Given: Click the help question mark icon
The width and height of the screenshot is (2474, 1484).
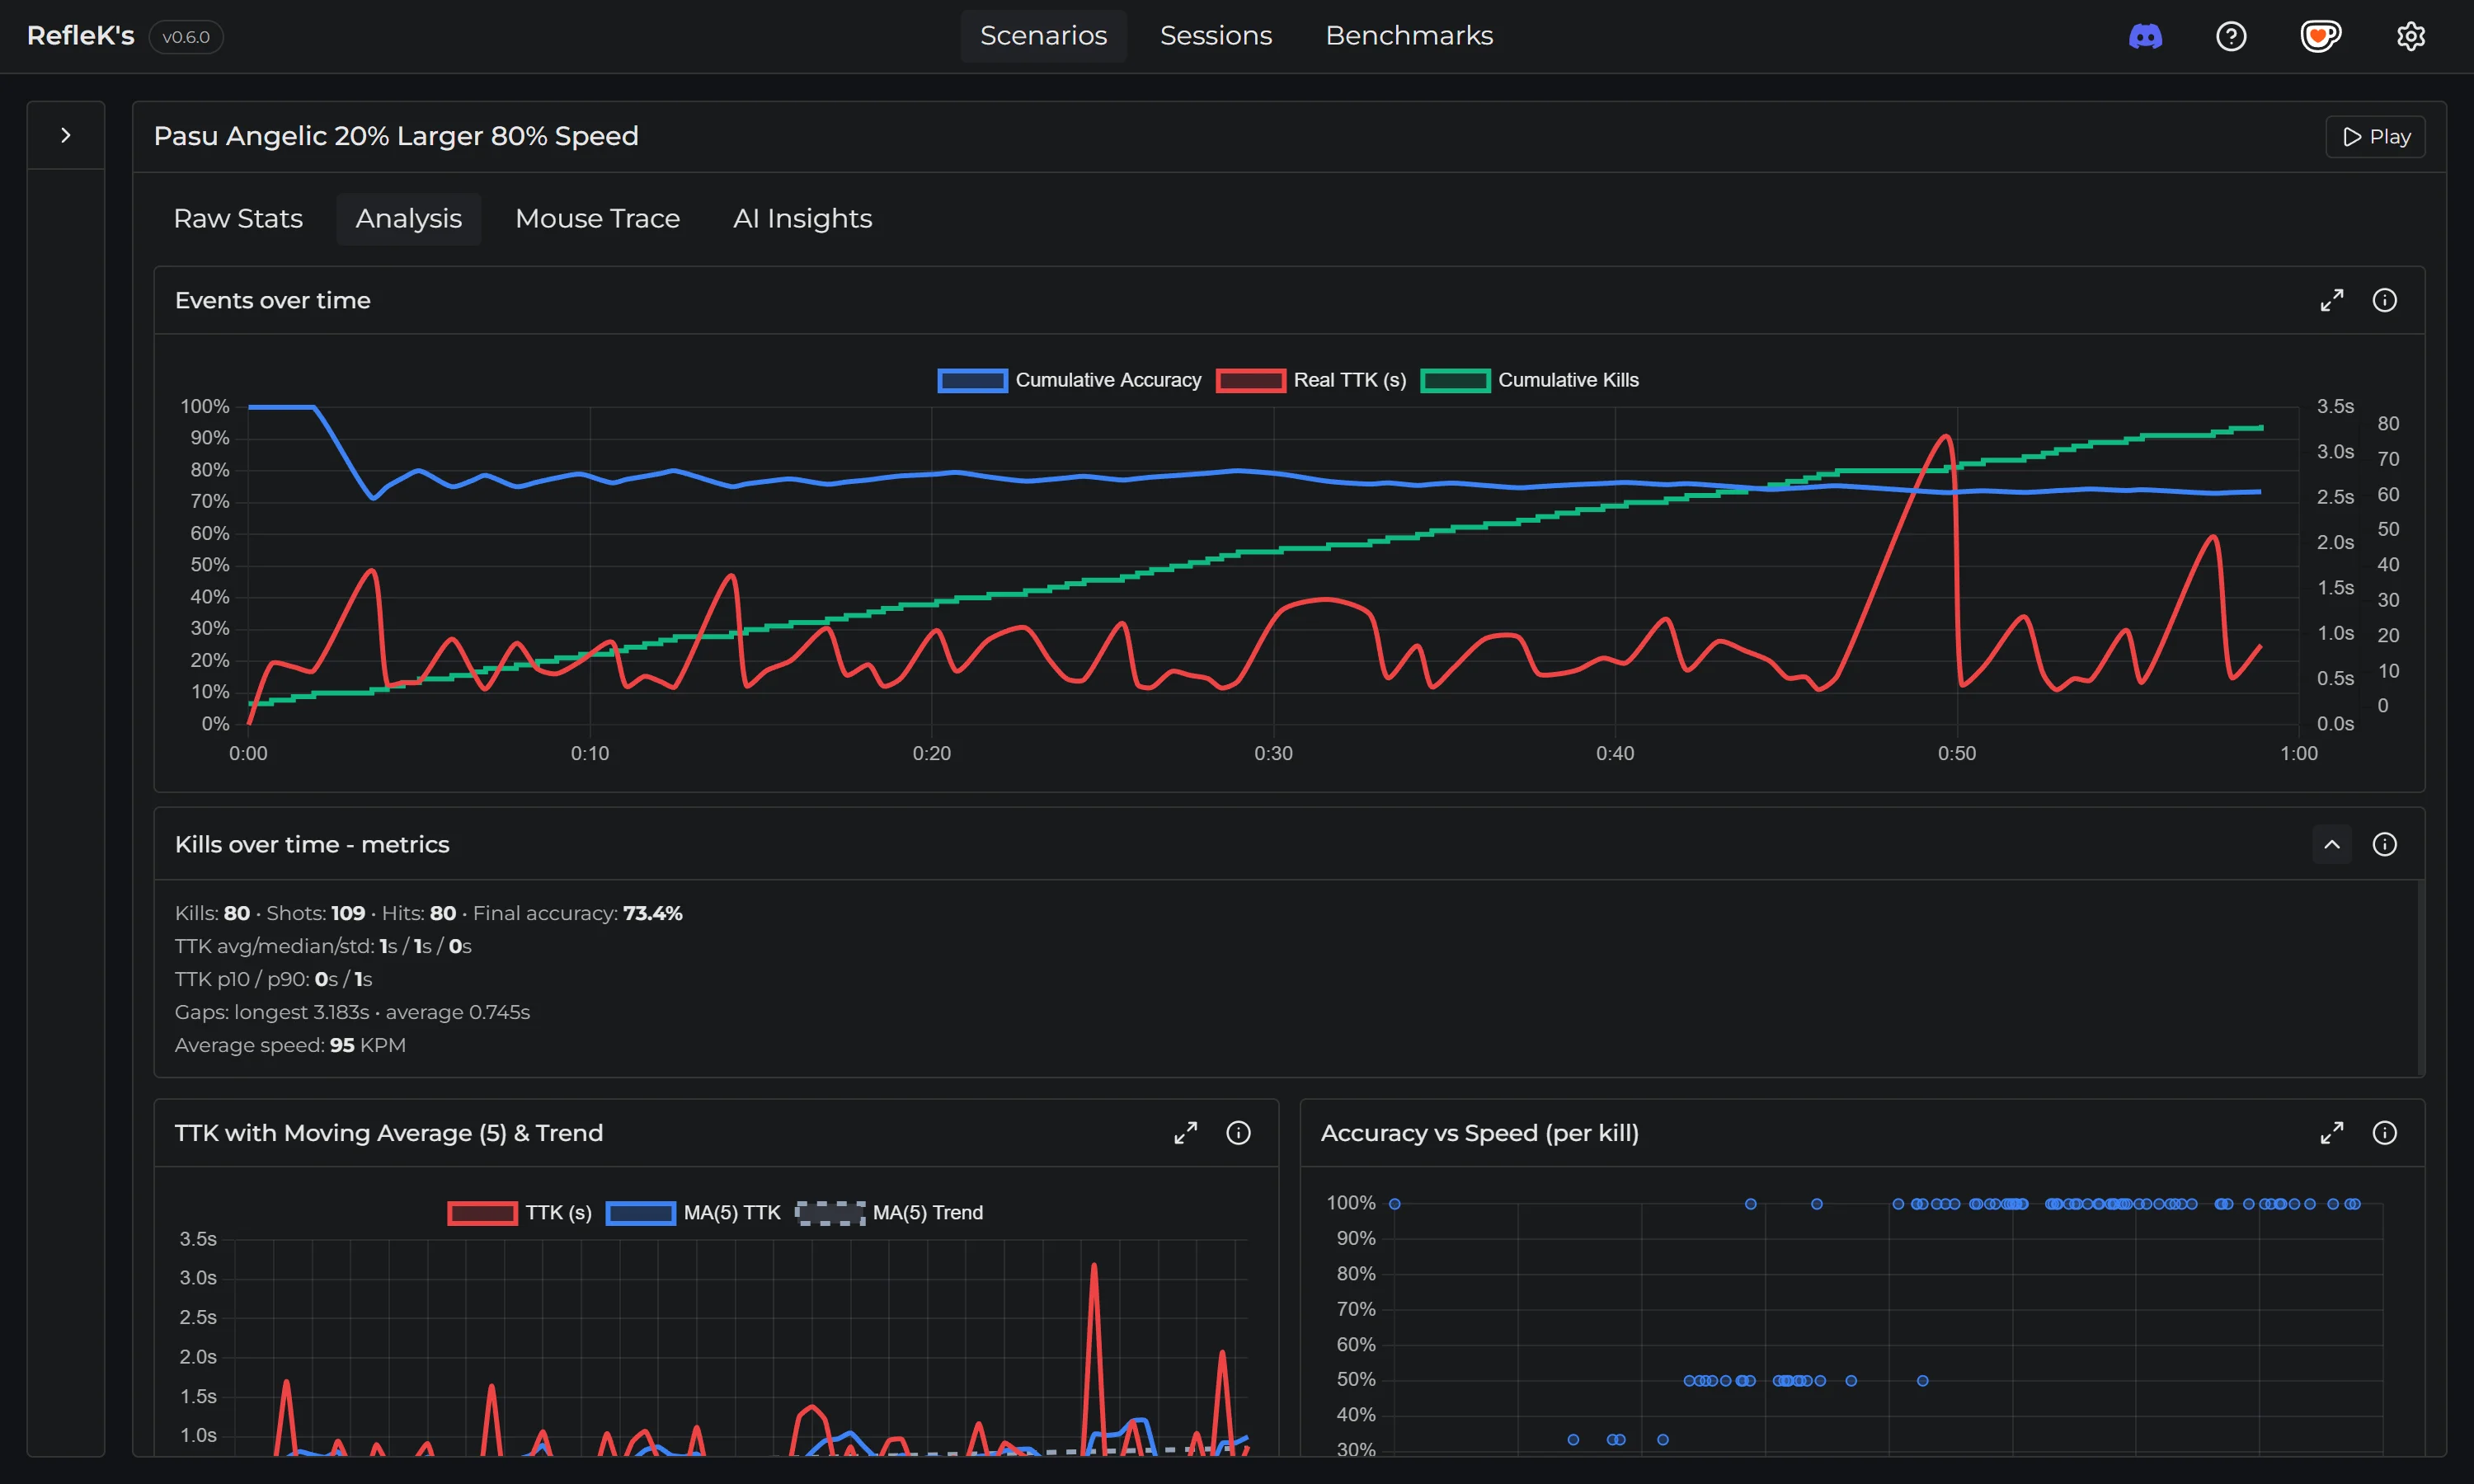Looking at the screenshot, I should coord(2231,37).
